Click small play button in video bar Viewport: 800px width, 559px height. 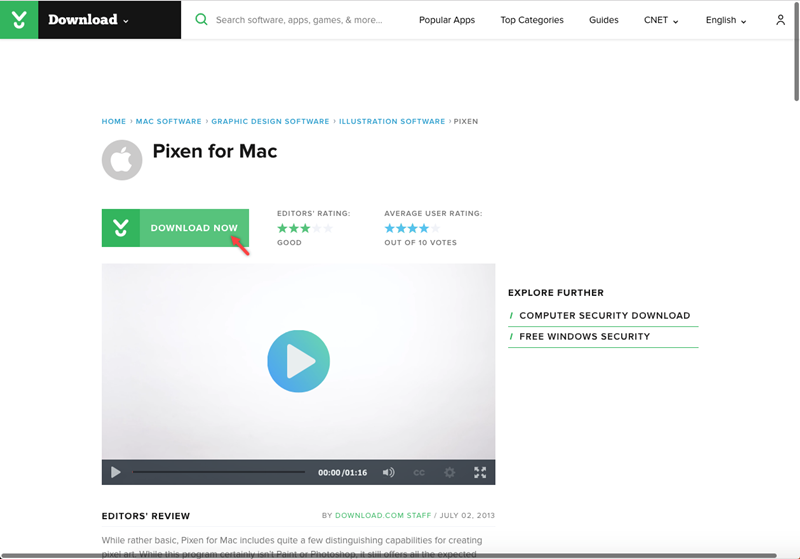click(116, 472)
